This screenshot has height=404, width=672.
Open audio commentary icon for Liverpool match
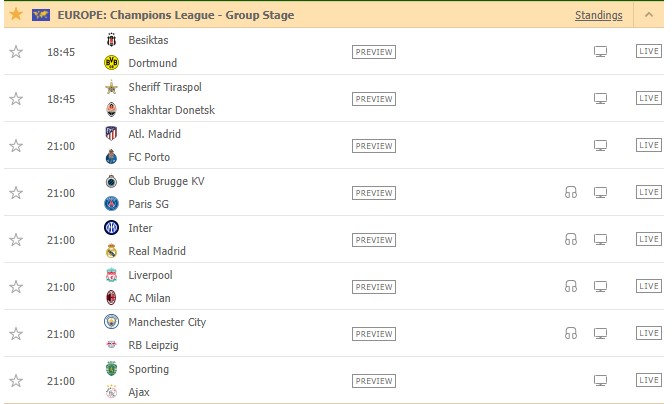click(x=570, y=286)
